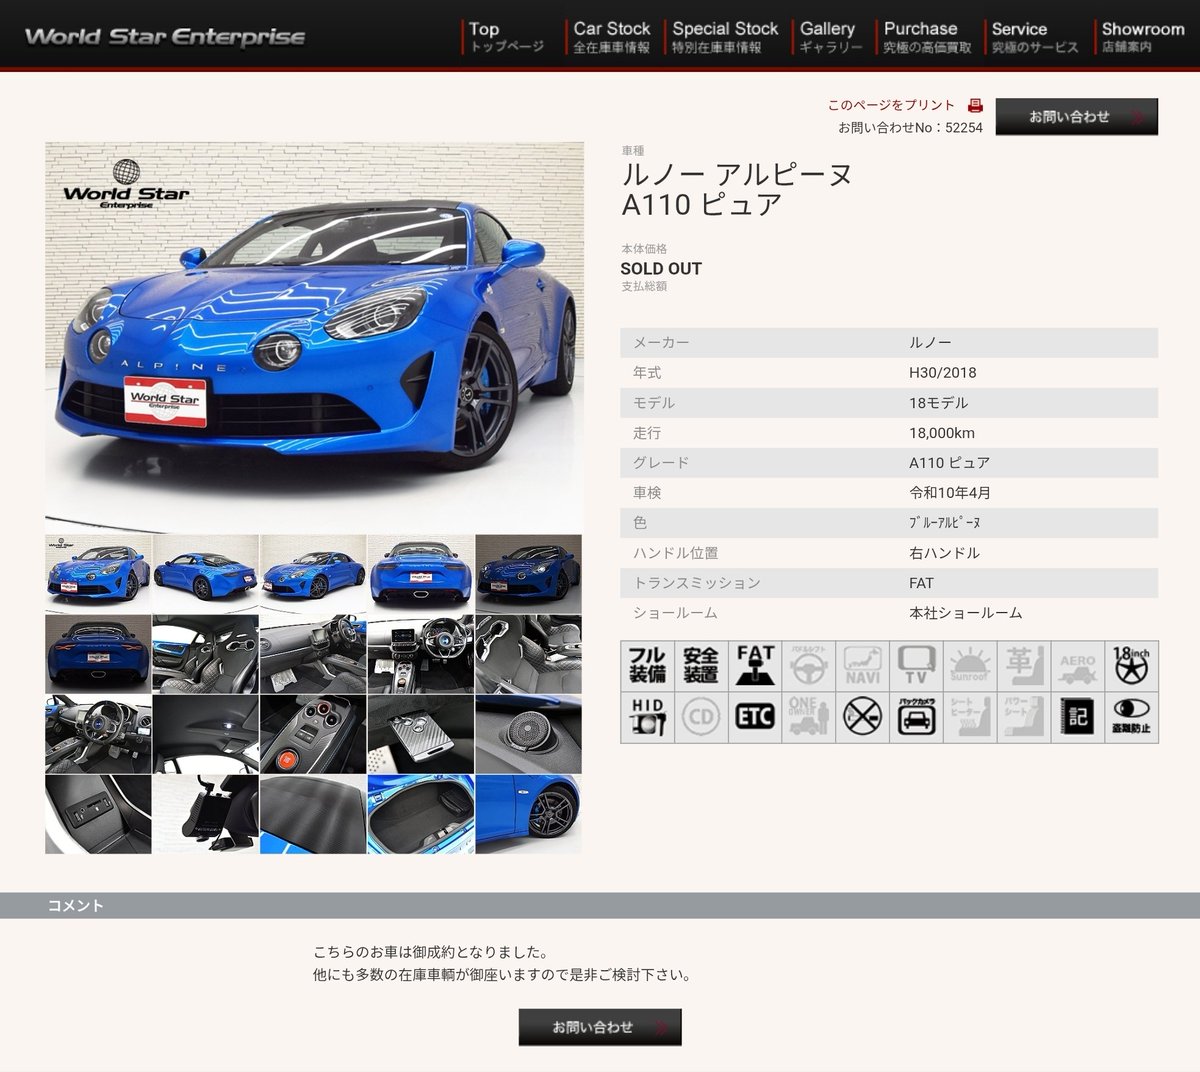Screen dimensions: 1200x1072
Task: Click the bottom お問い合わせ inquiry button
Action: pyautogui.click(x=600, y=1027)
